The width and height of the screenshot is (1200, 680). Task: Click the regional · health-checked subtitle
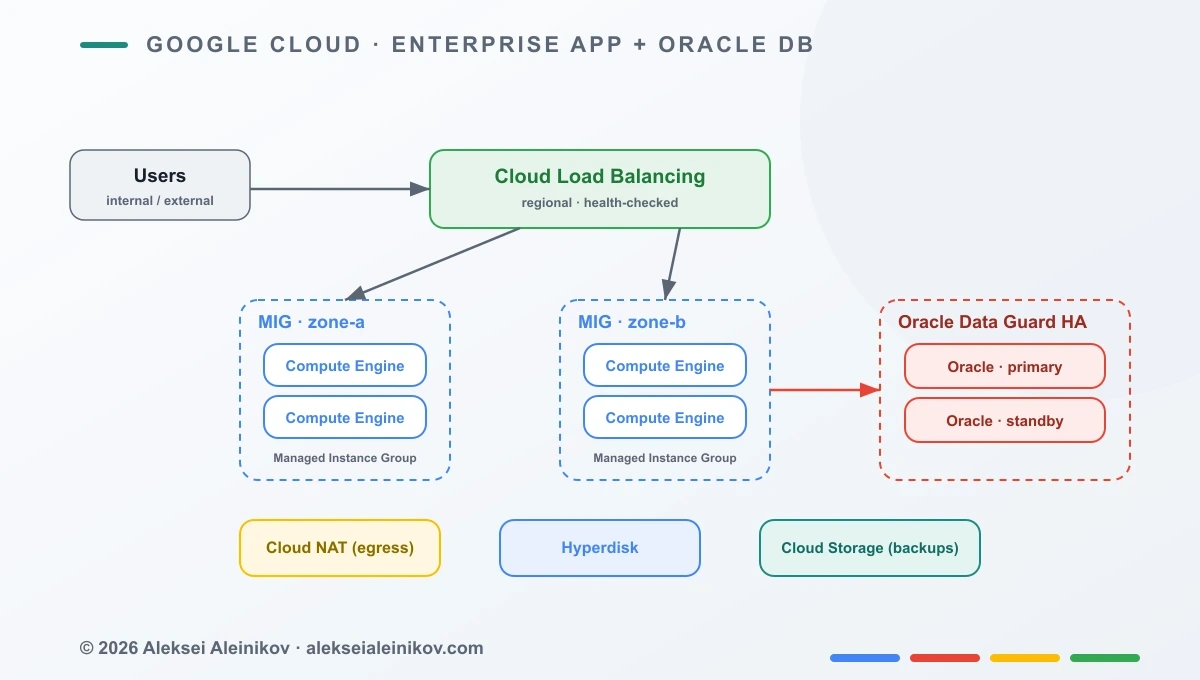(x=600, y=203)
